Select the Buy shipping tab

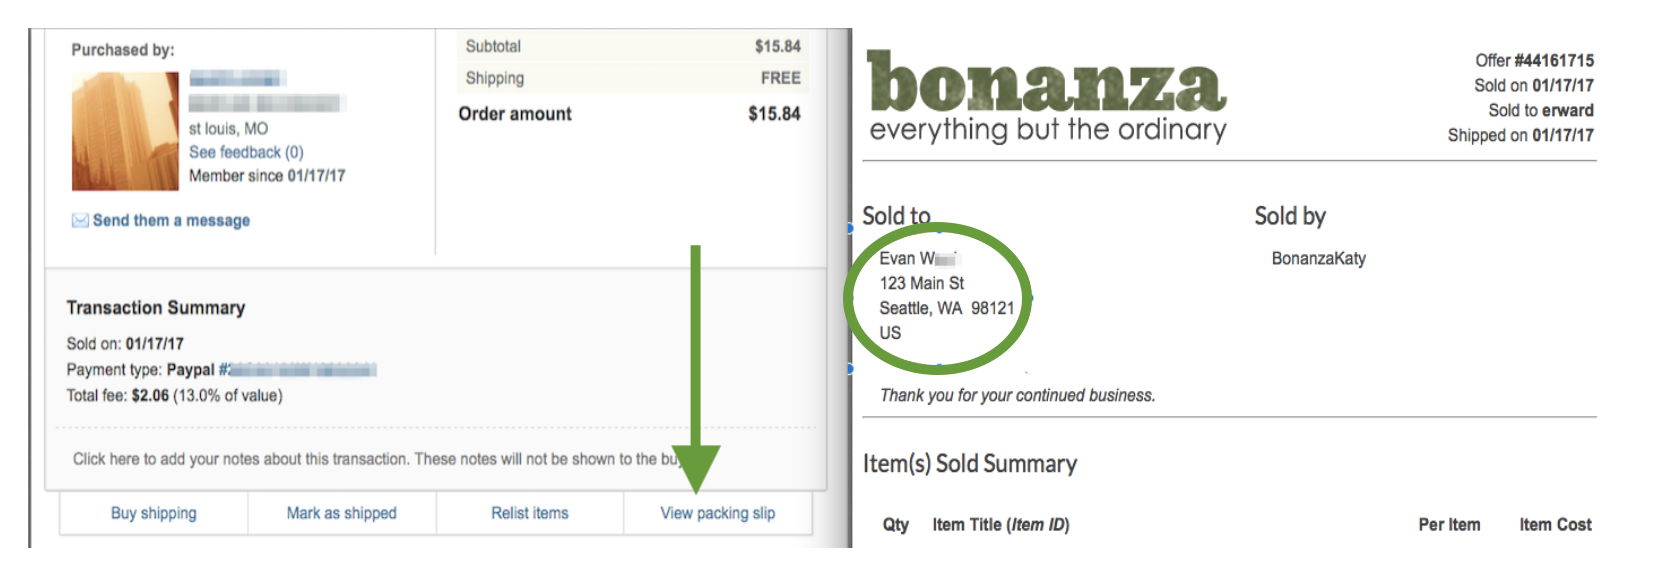[x=154, y=513]
